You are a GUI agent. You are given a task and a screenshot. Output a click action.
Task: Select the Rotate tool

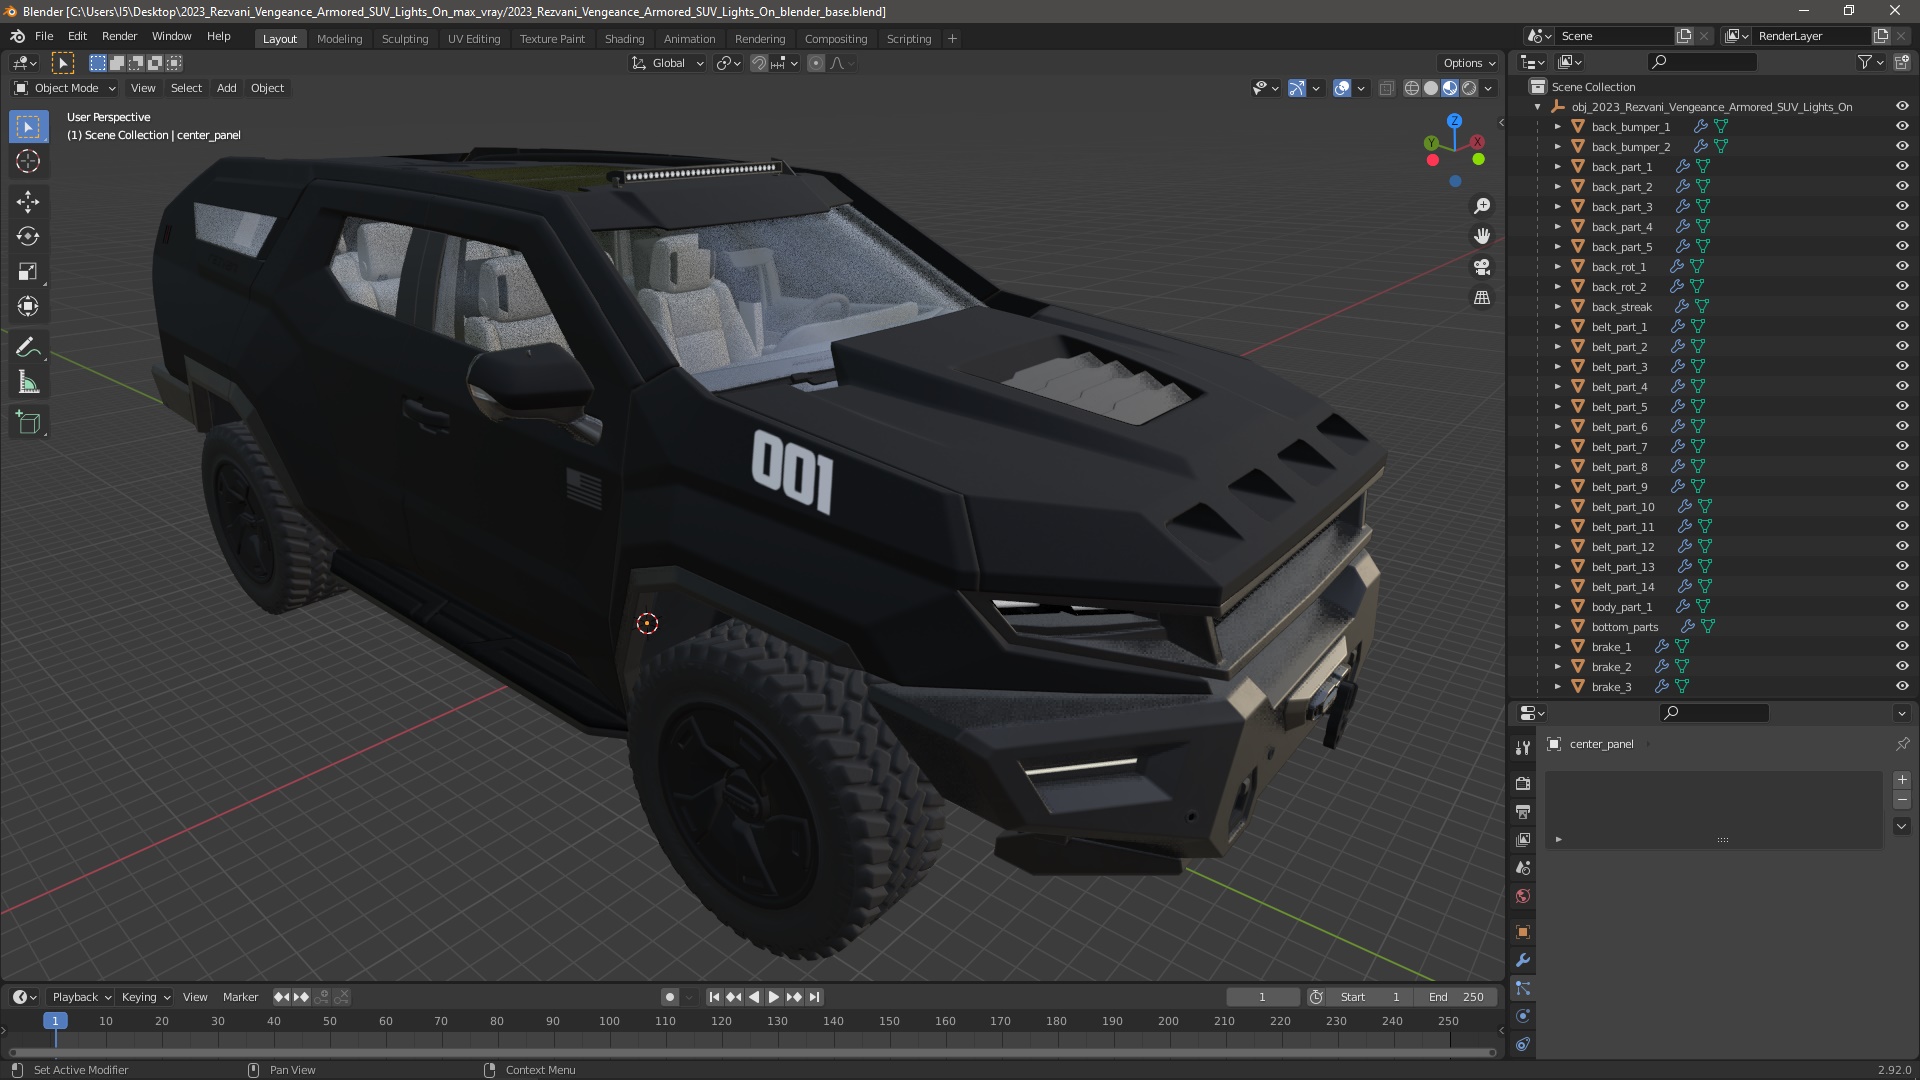(28, 236)
